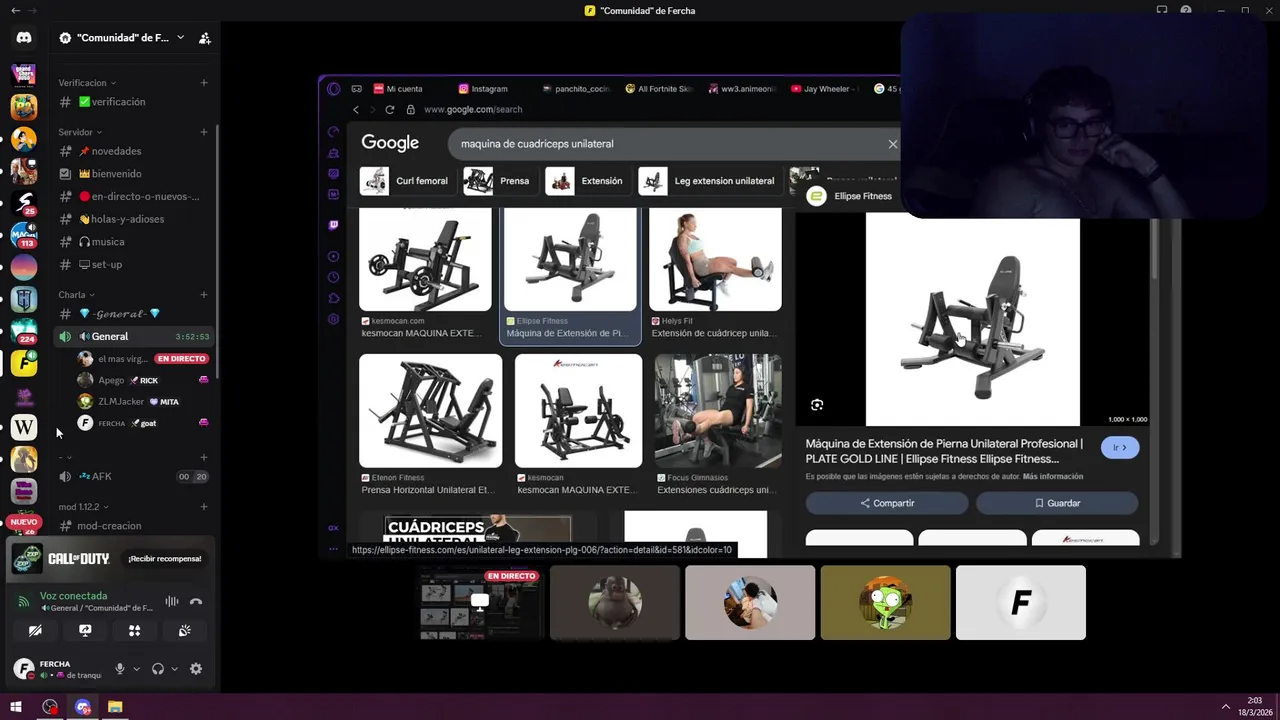Open headphones output options dropdown arrow

pyautogui.click(x=174, y=669)
